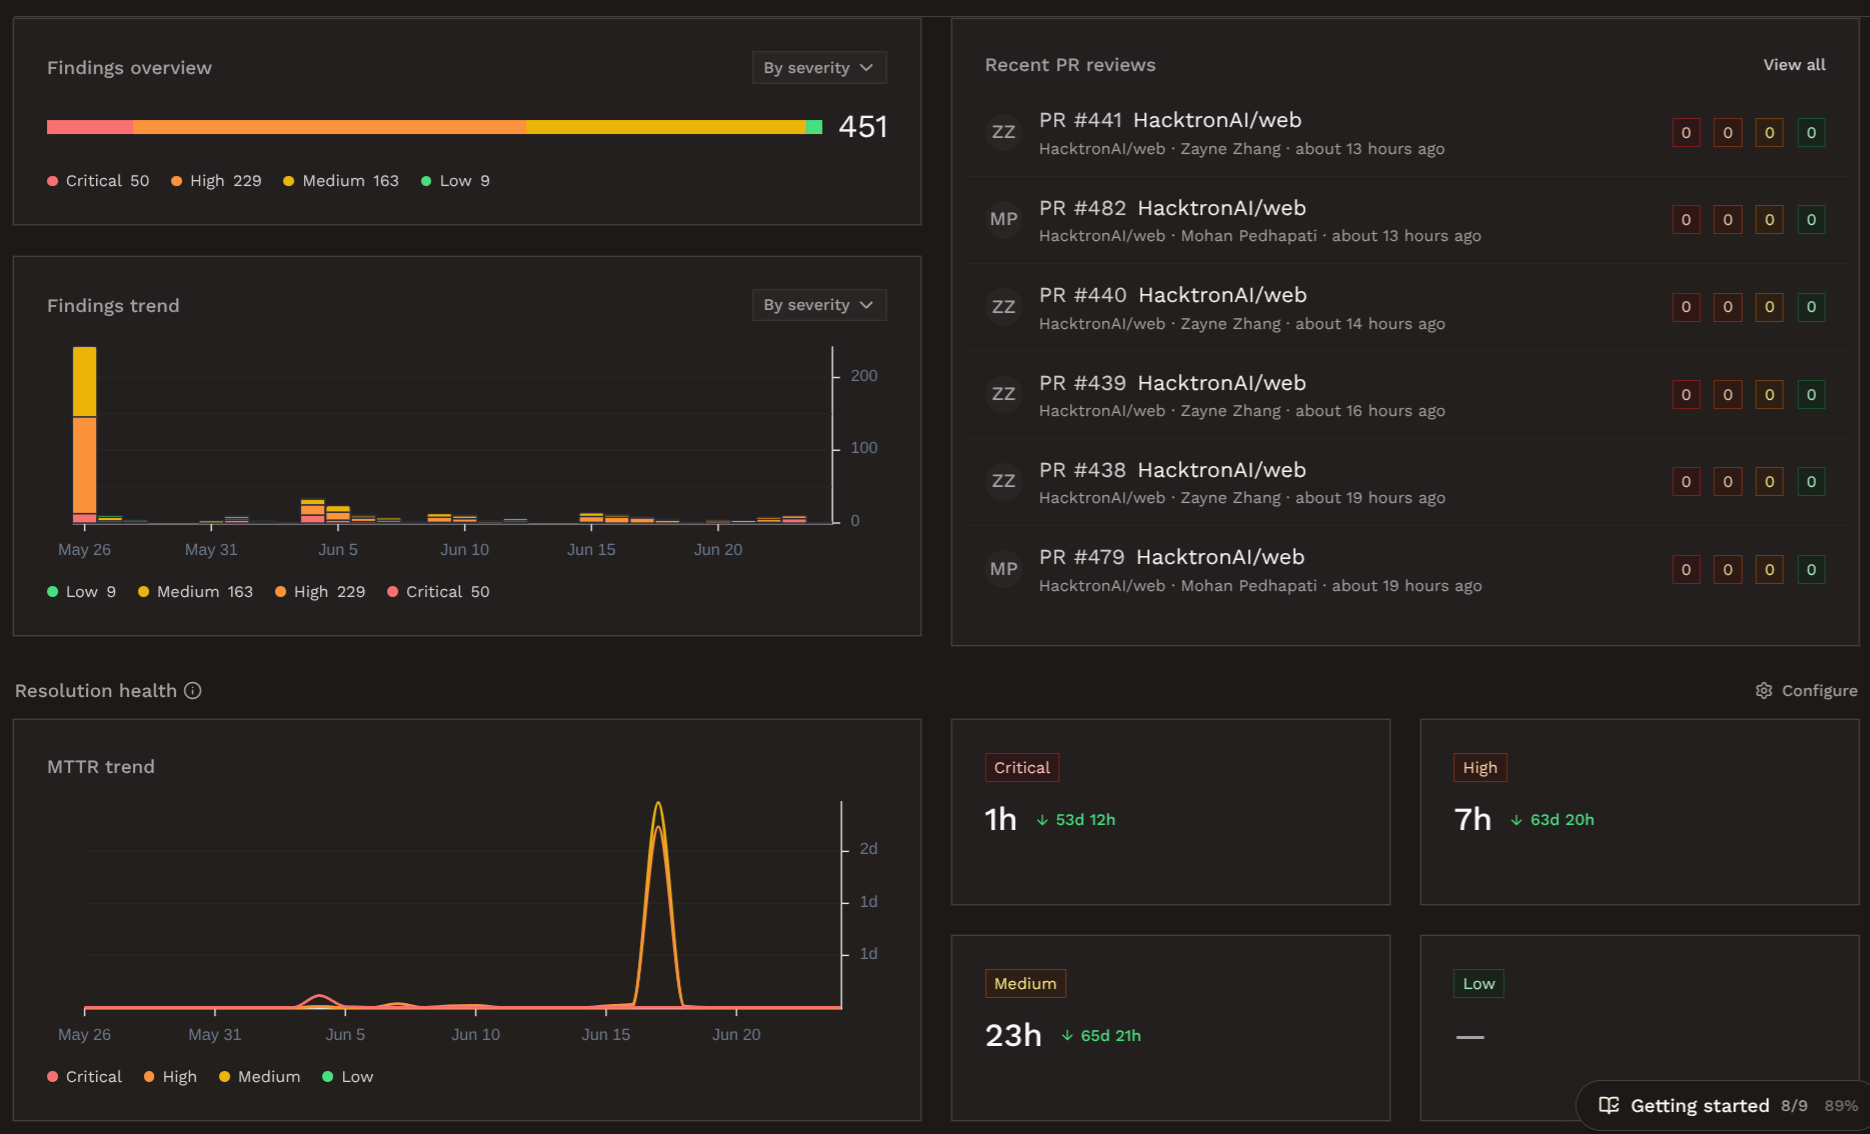Click the red critical count badge on PR #441
This screenshot has height=1134, width=1870.
tap(1686, 133)
